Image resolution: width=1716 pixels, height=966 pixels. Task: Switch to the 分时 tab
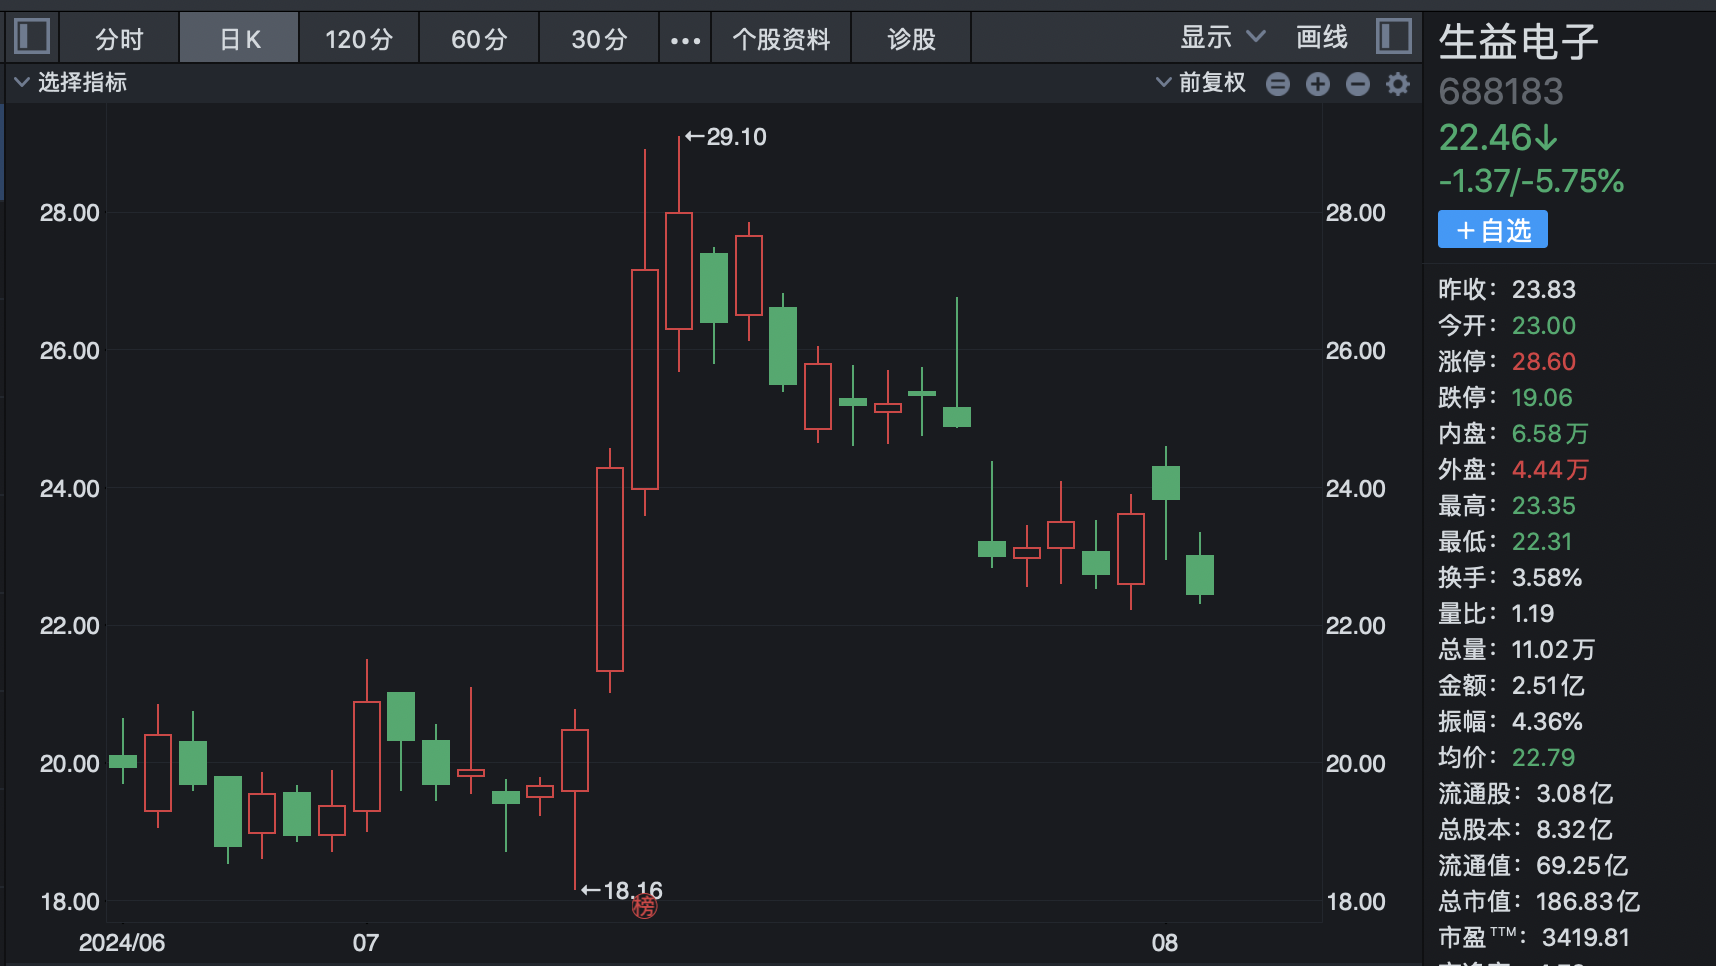click(119, 39)
